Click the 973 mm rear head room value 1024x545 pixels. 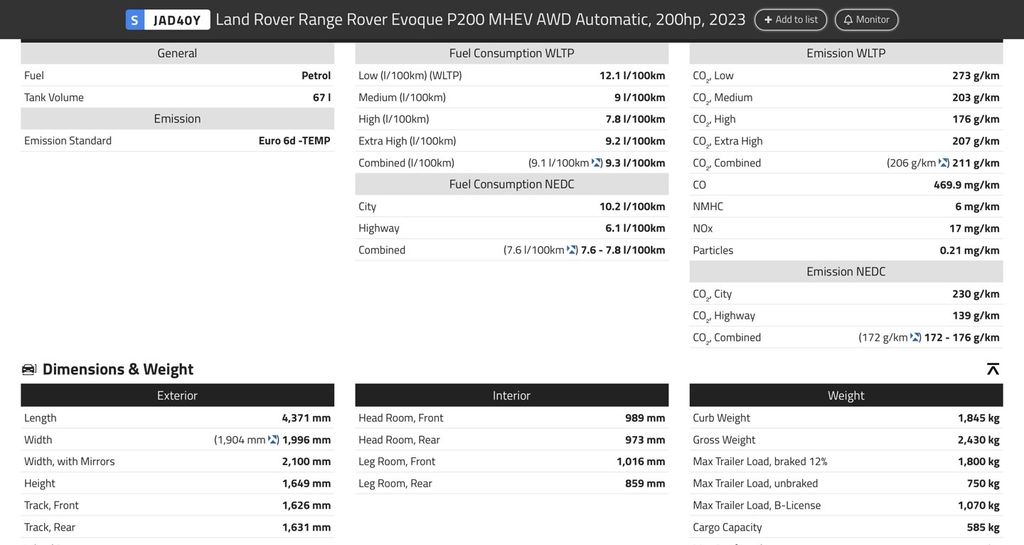[x=645, y=440]
